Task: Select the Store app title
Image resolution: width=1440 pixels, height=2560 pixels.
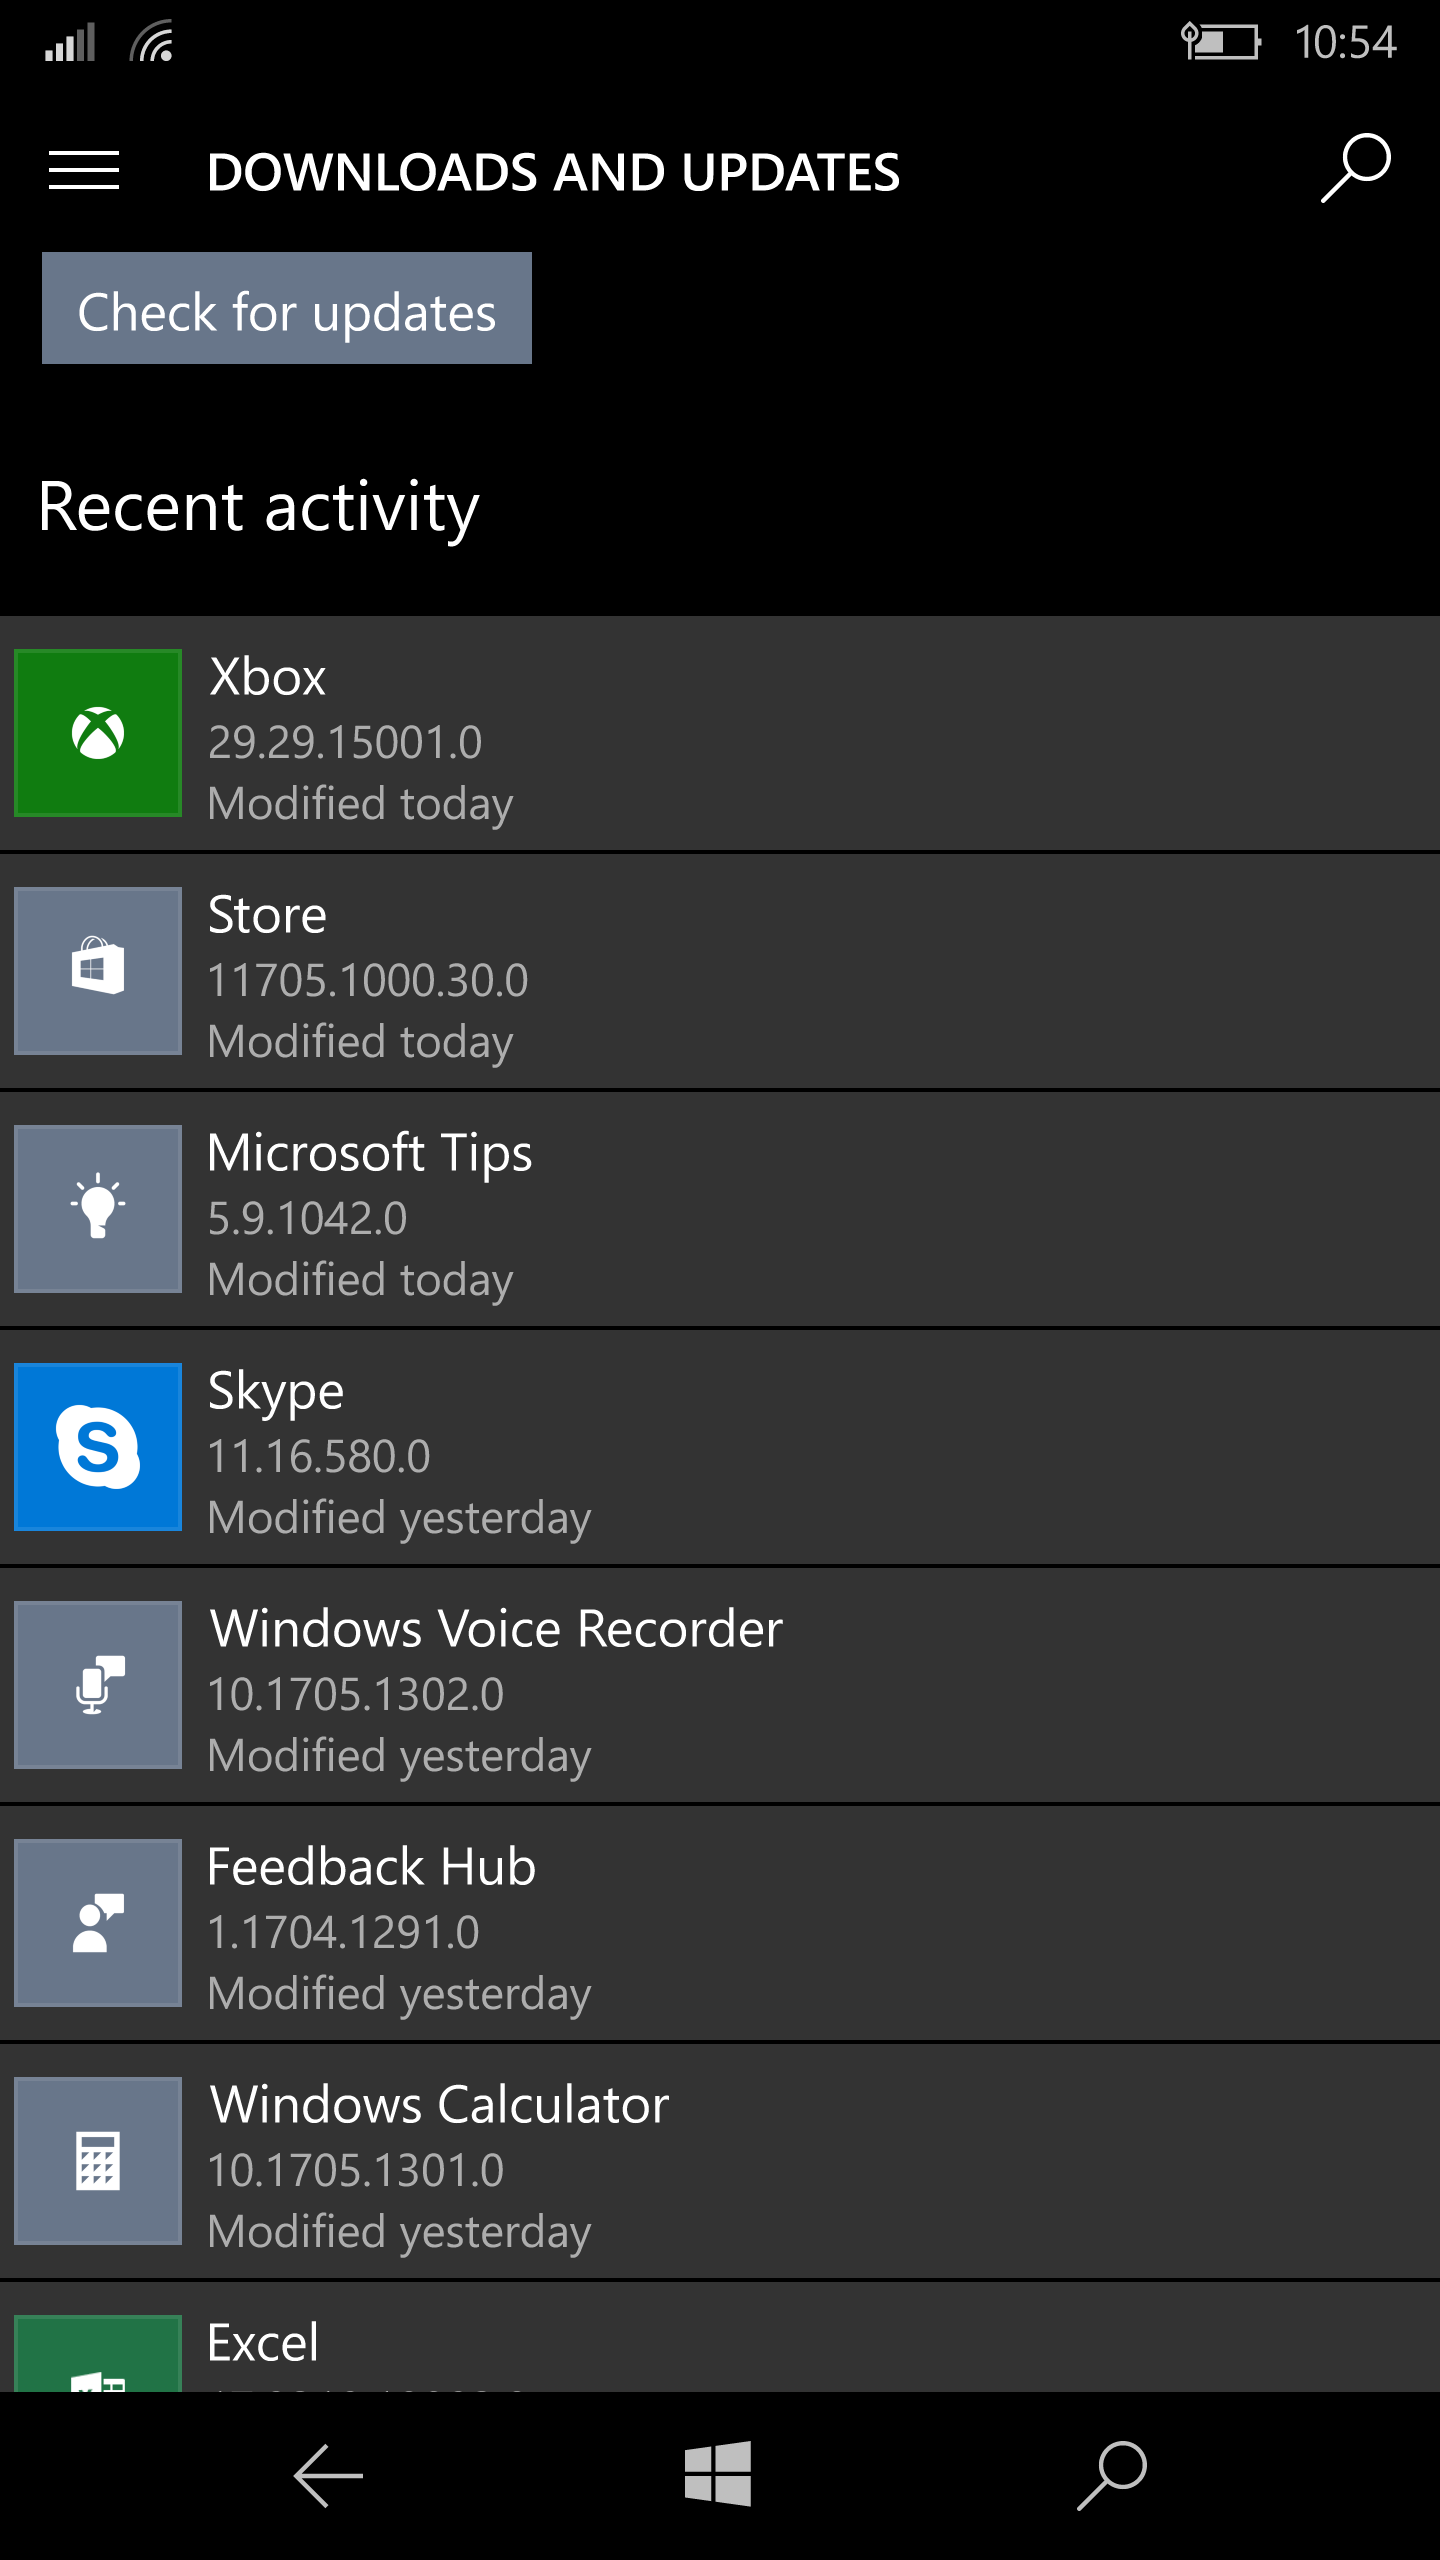Action: click(267, 915)
